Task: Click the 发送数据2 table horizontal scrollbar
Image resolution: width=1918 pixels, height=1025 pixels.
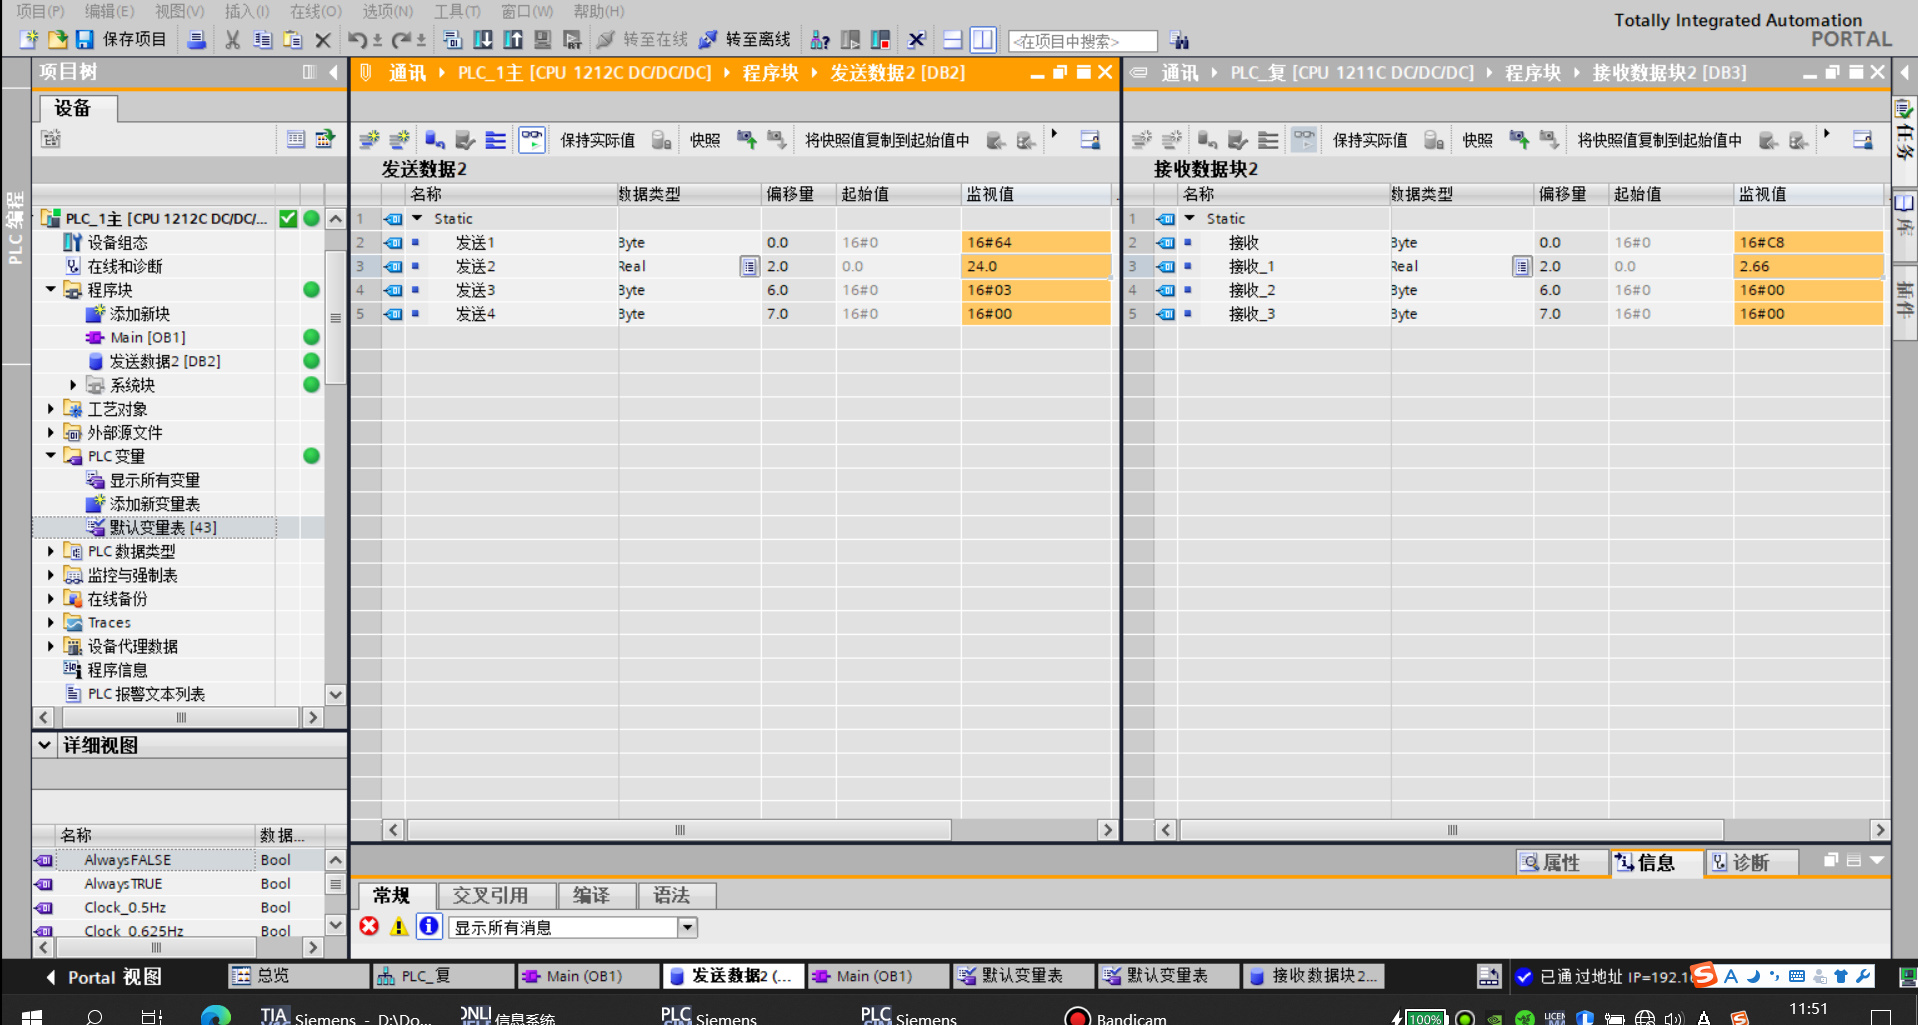Action: click(679, 830)
